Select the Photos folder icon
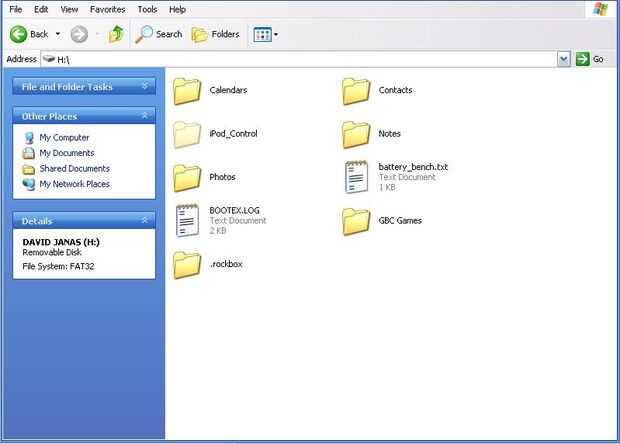Screen dimensions: 620x444 [x=187, y=178]
